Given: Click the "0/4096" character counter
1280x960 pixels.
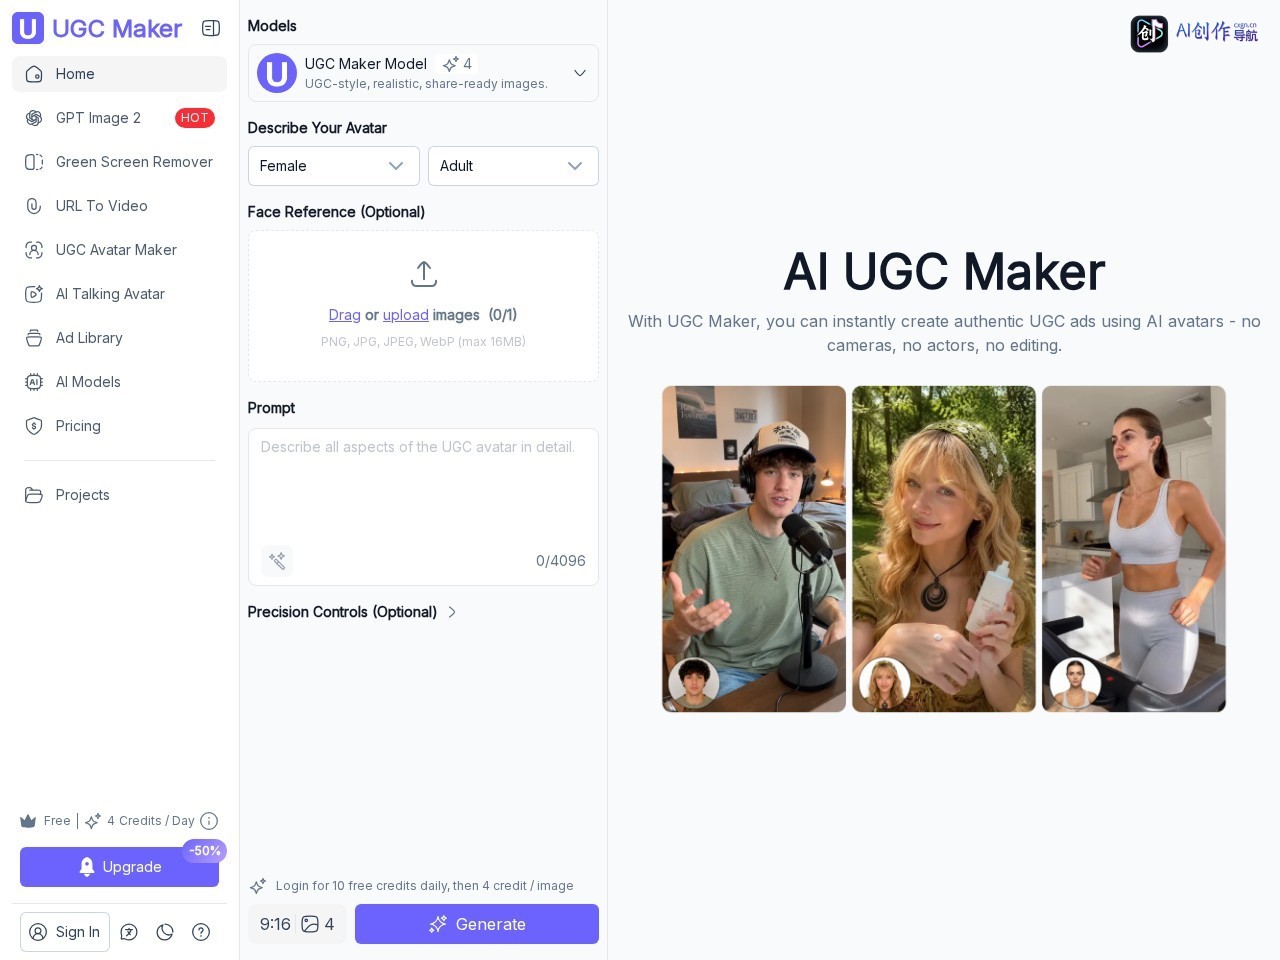Looking at the screenshot, I should (561, 561).
